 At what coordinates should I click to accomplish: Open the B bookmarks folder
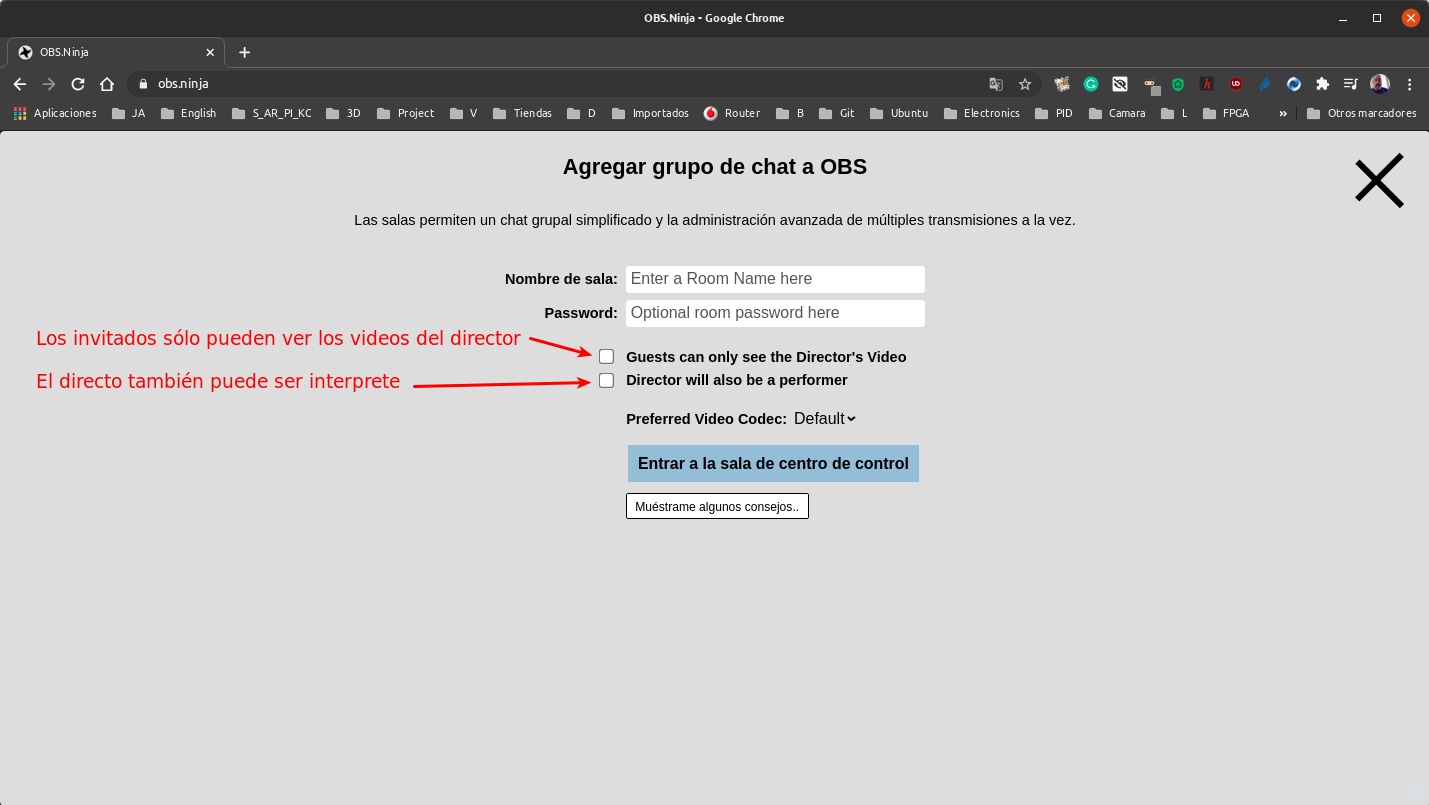(789, 113)
